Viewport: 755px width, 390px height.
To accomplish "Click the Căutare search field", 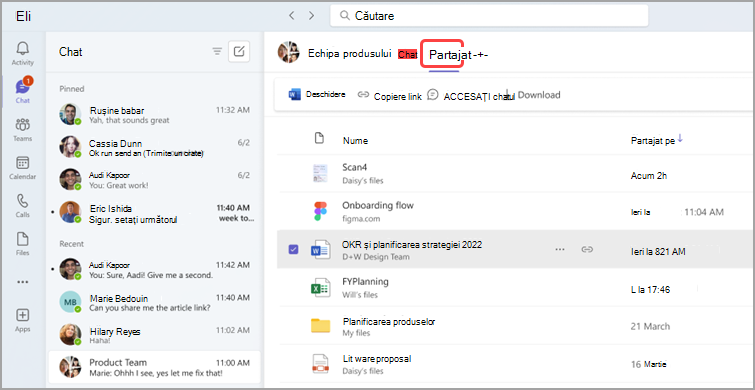I will coord(489,16).
